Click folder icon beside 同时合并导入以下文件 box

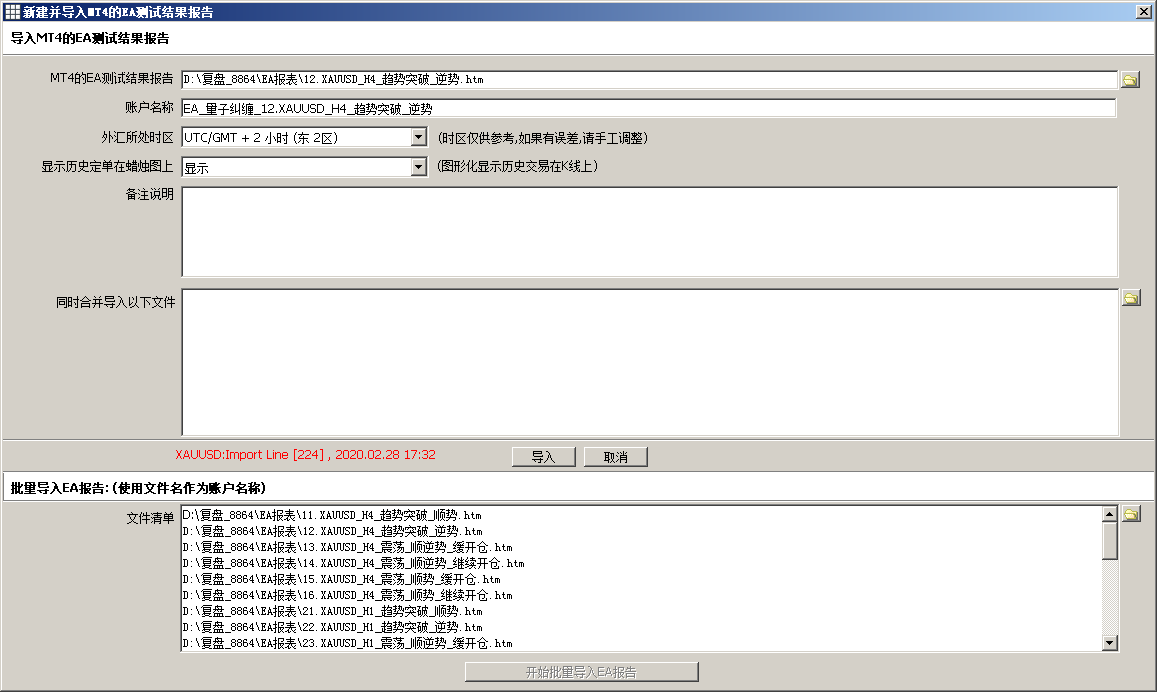click(1130, 298)
